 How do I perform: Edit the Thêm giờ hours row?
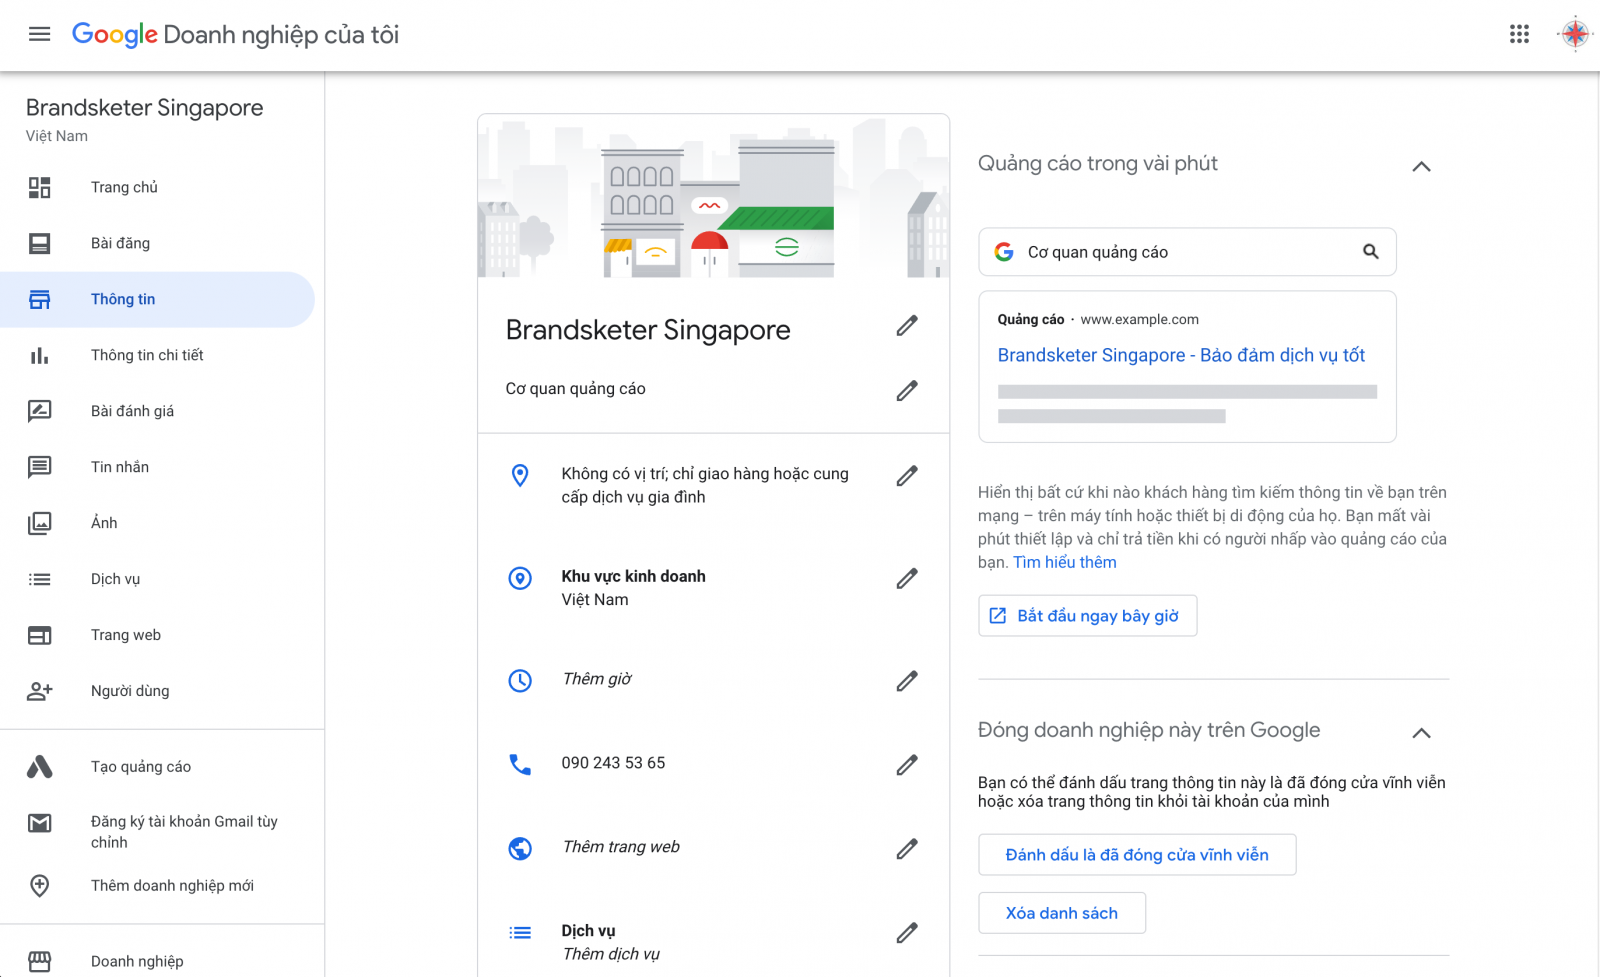[x=907, y=681]
